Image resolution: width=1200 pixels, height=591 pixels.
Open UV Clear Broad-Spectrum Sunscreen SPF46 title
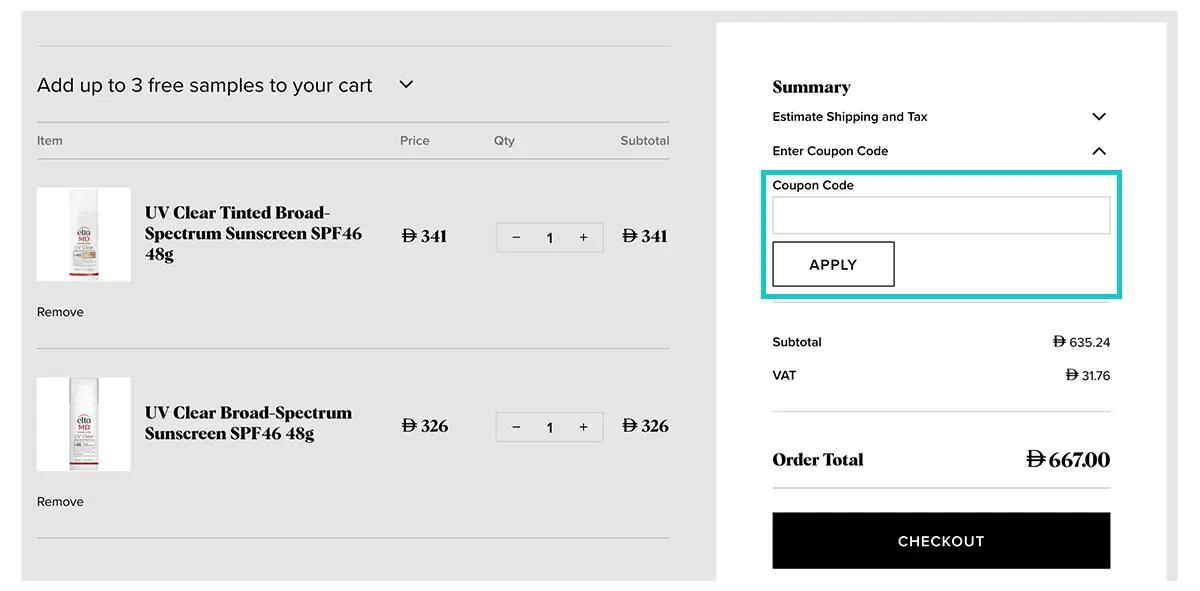[x=248, y=423]
